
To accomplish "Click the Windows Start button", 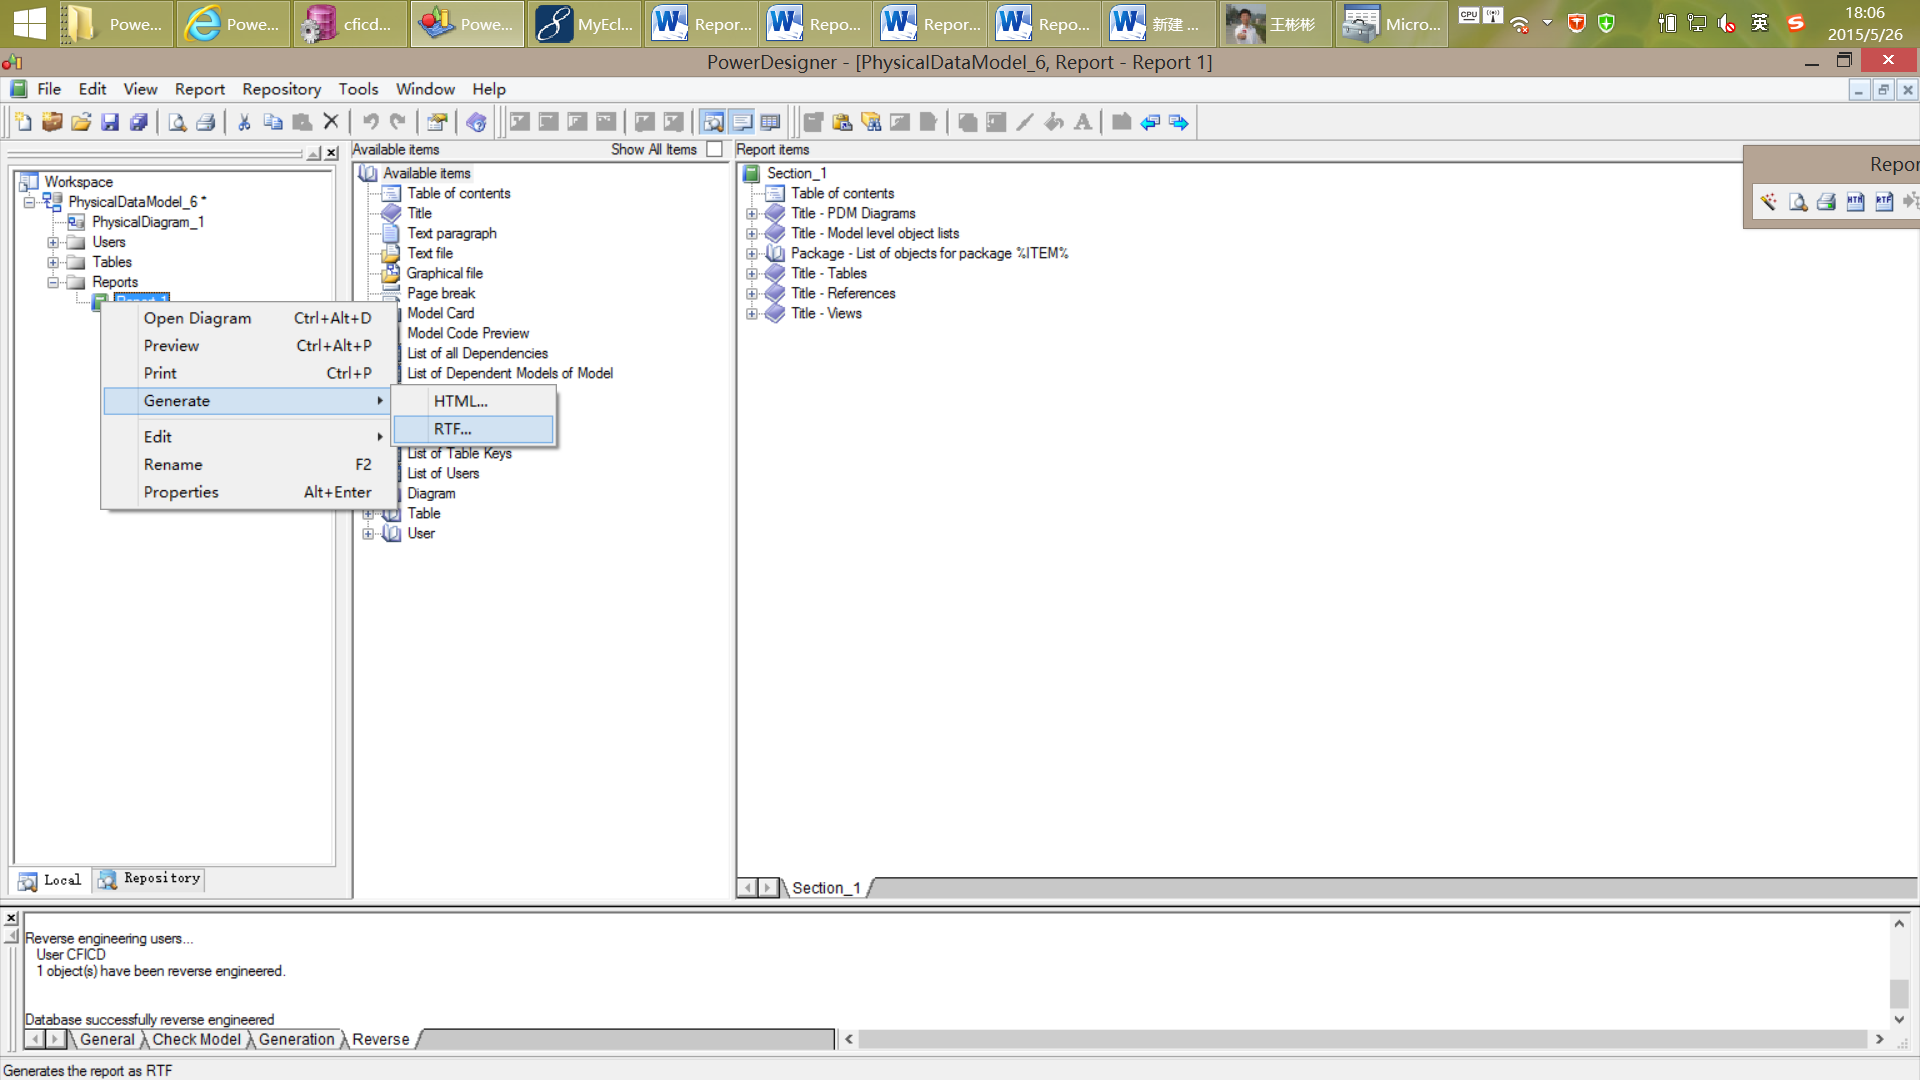I will tap(29, 24).
